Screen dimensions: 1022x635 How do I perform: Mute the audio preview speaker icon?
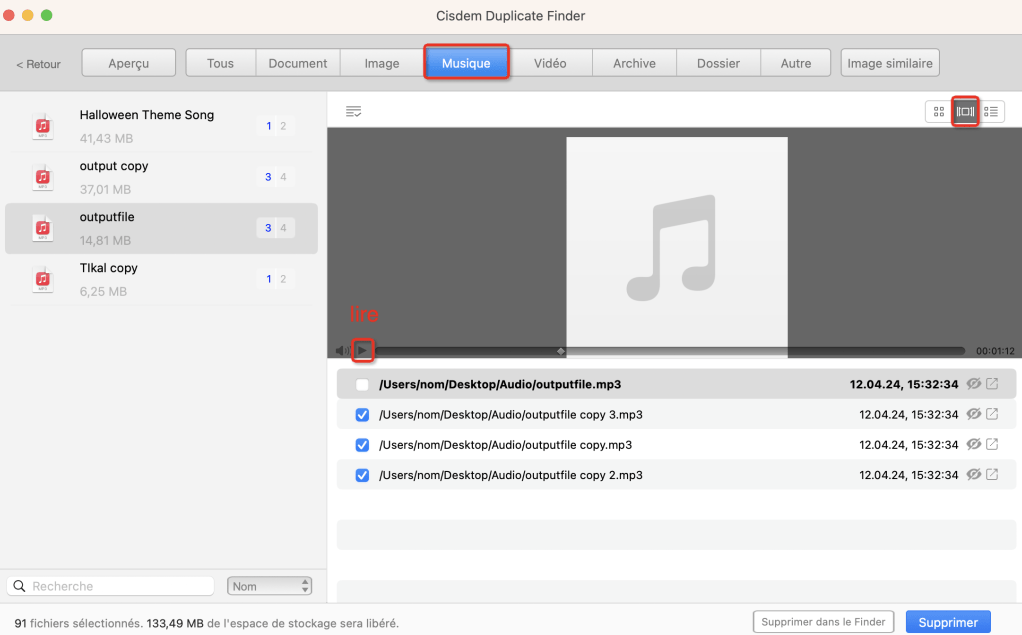coord(343,351)
